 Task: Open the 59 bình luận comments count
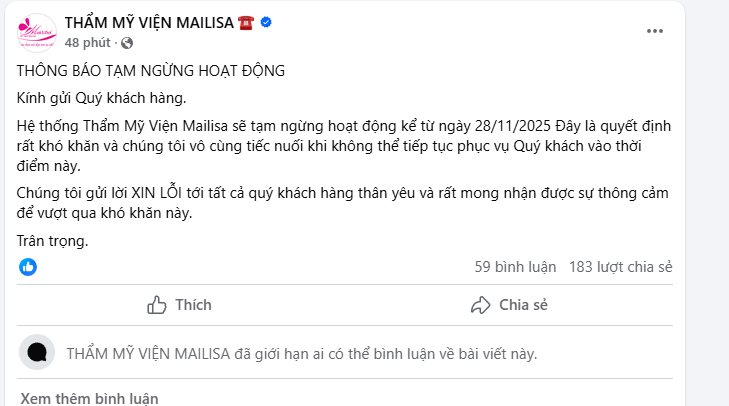pyautogui.click(x=514, y=267)
